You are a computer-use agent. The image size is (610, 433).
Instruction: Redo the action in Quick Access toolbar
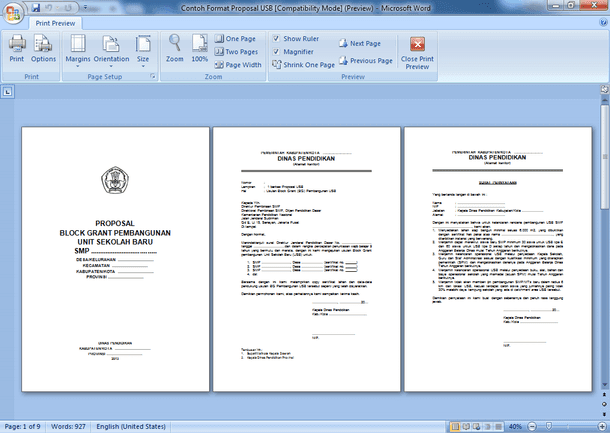click(x=68, y=7)
